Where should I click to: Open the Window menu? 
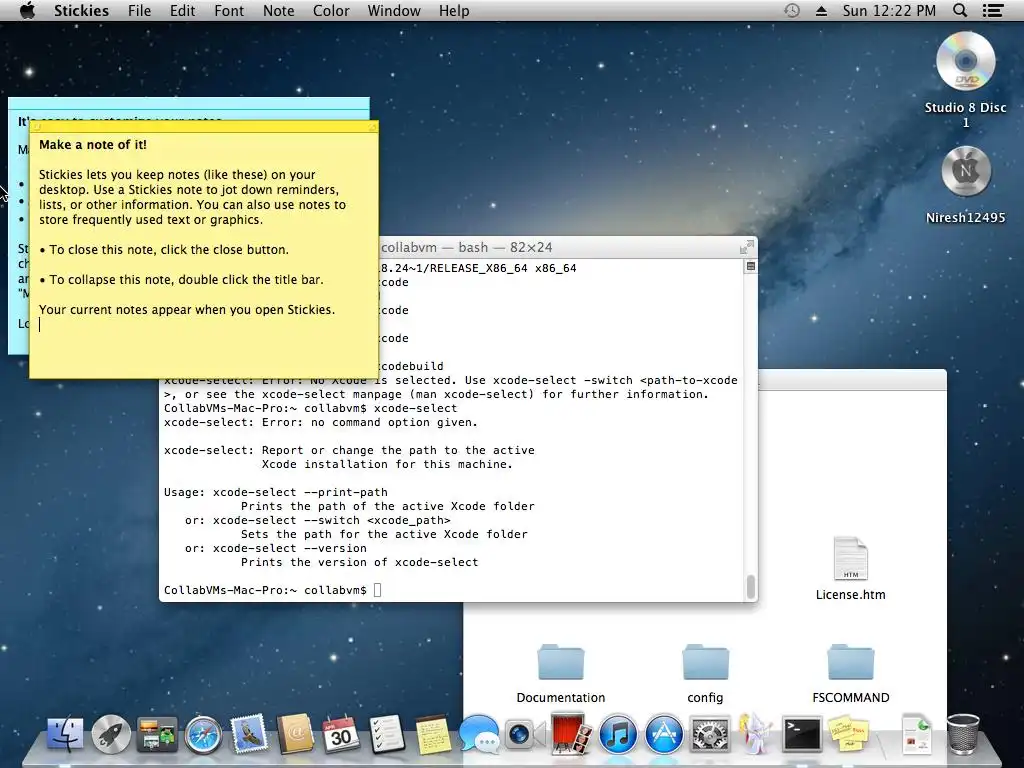point(394,10)
